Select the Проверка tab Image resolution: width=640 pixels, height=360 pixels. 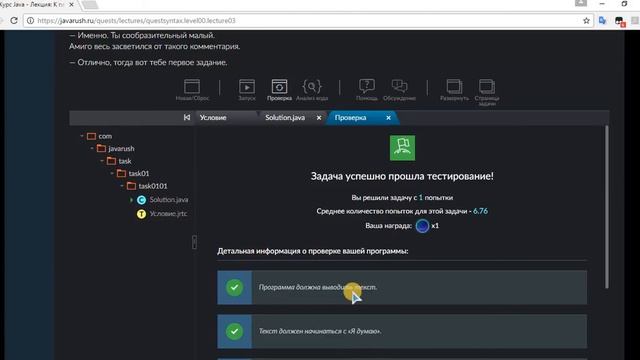pos(350,118)
